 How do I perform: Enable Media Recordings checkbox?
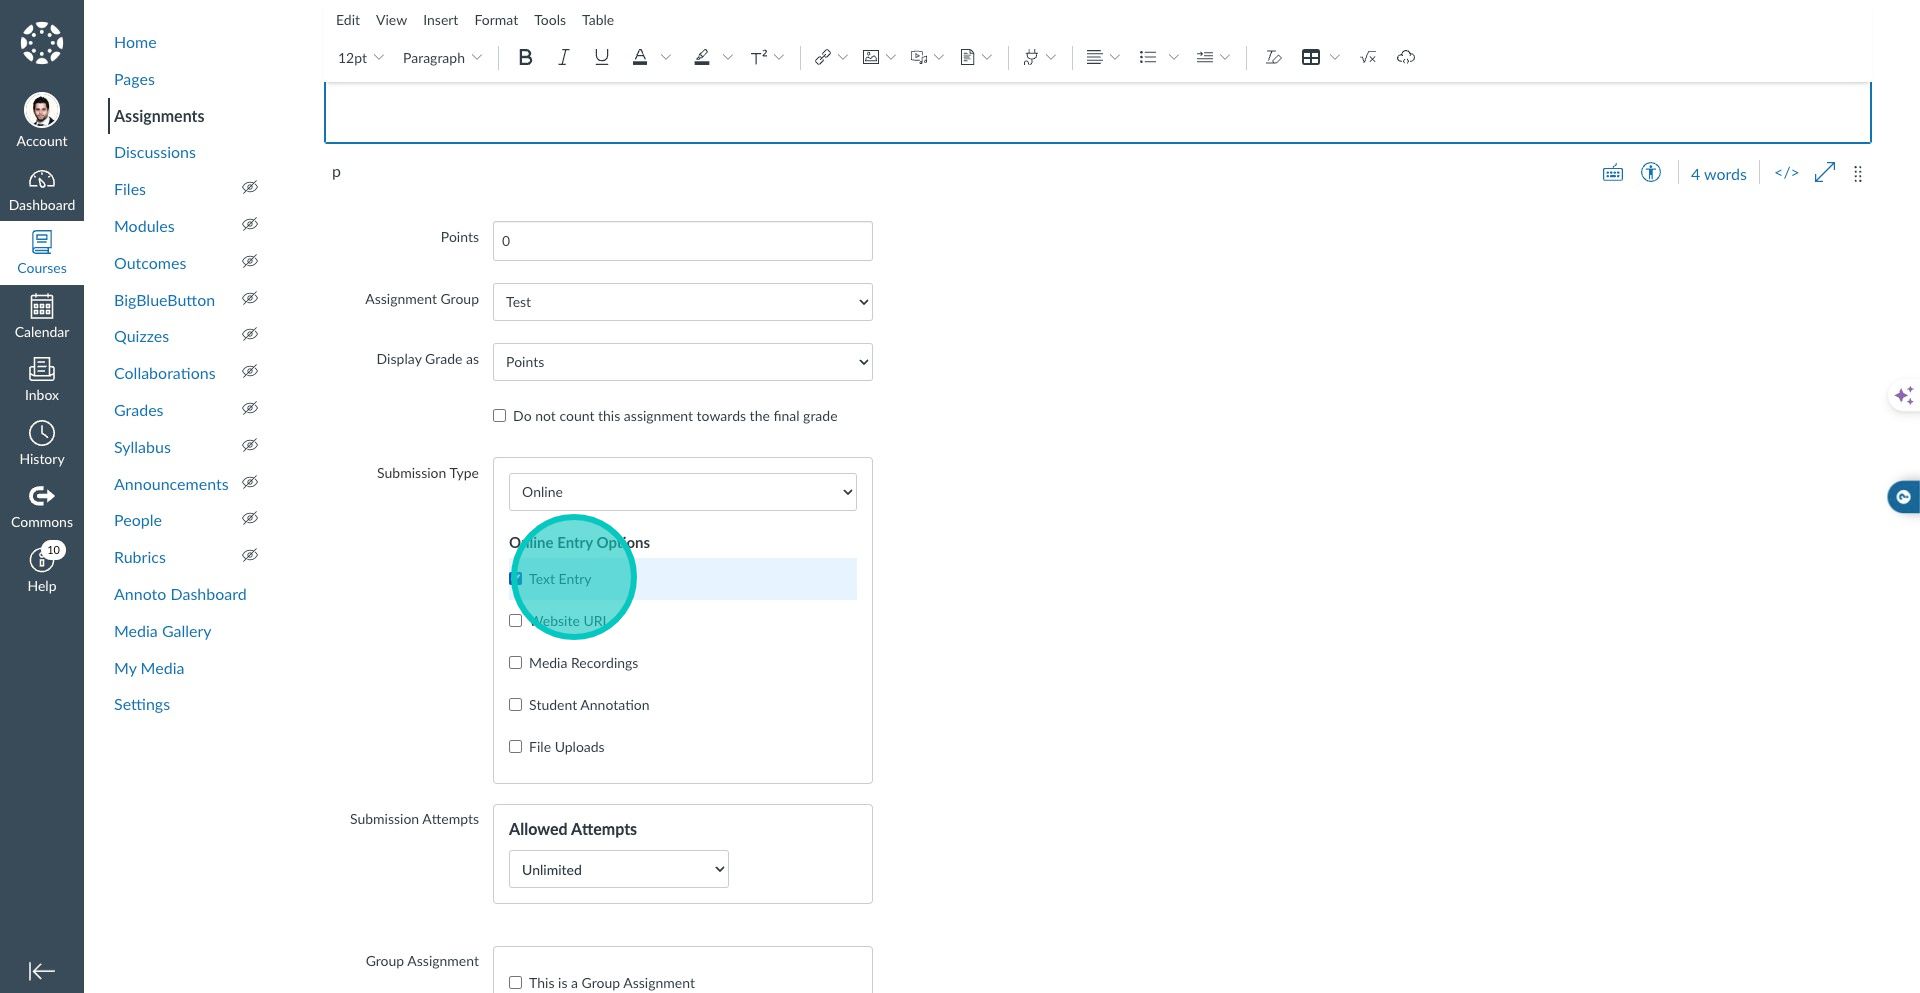pyautogui.click(x=516, y=663)
